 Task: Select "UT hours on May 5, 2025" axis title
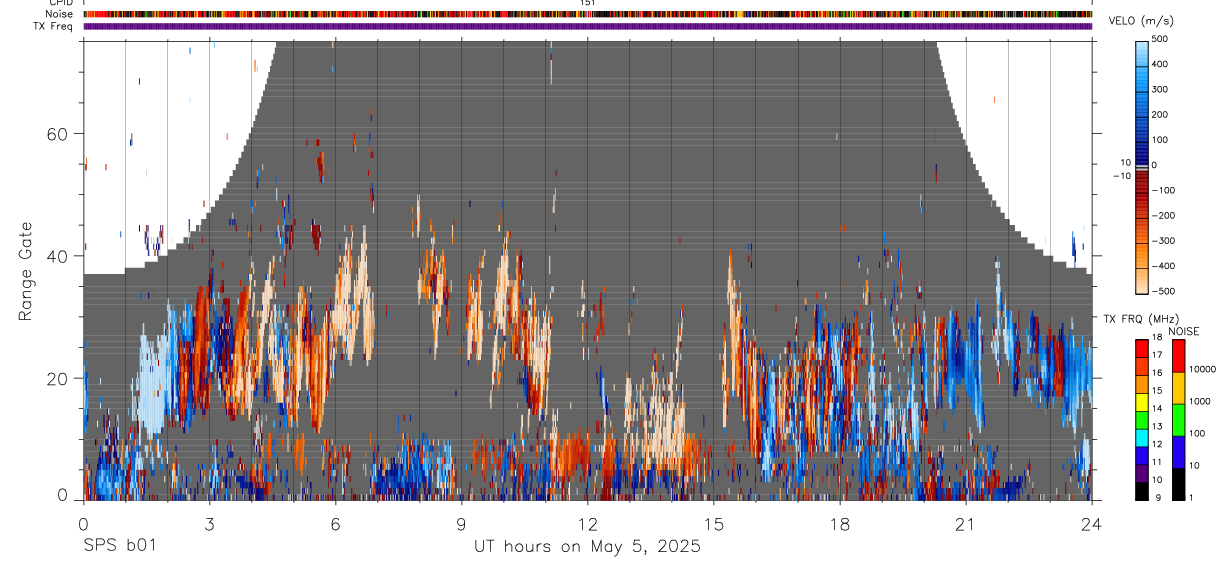click(x=587, y=547)
